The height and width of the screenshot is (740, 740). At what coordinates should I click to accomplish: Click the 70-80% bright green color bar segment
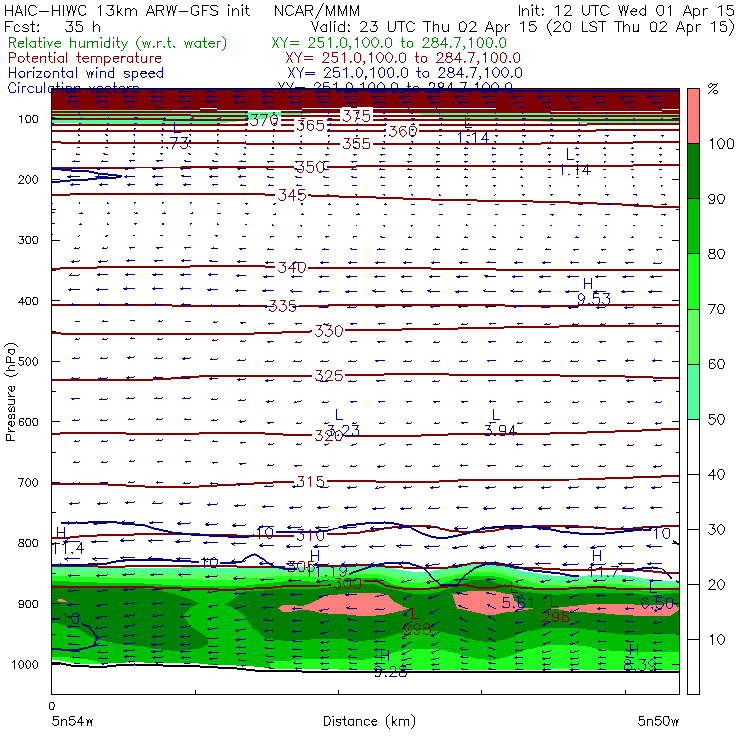[693, 281]
